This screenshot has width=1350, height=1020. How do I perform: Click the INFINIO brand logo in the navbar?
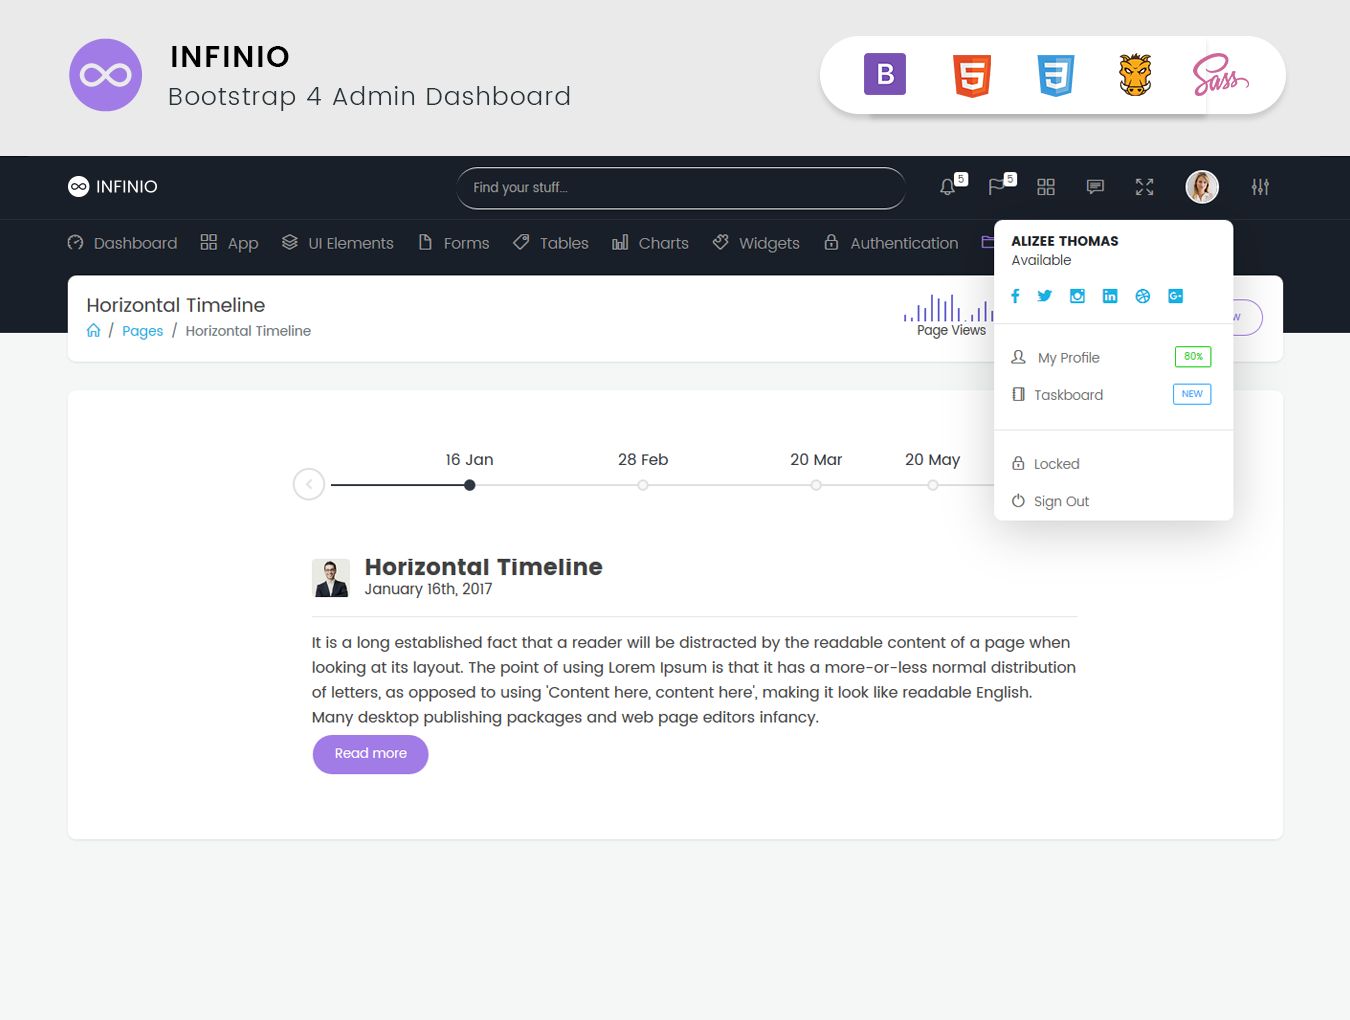coord(113,187)
